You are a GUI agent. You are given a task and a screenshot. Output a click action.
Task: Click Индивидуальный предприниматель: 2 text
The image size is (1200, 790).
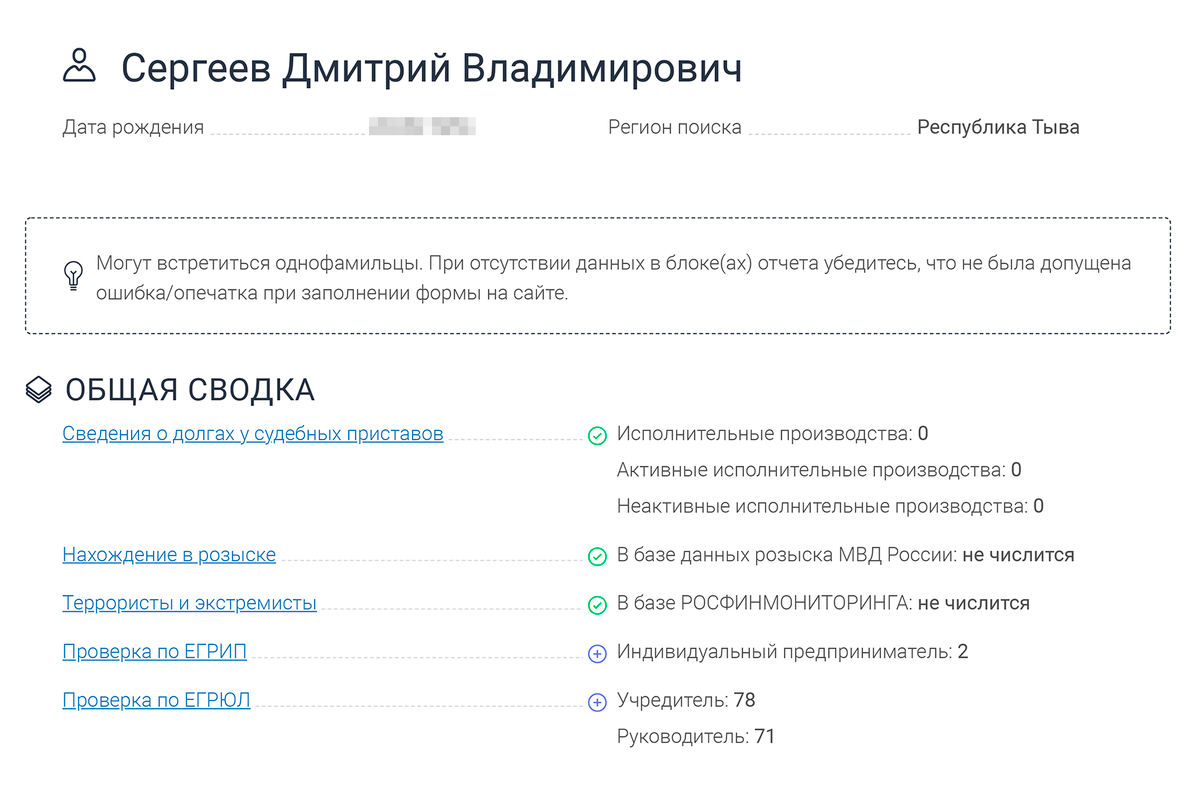pyautogui.click(x=793, y=652)
